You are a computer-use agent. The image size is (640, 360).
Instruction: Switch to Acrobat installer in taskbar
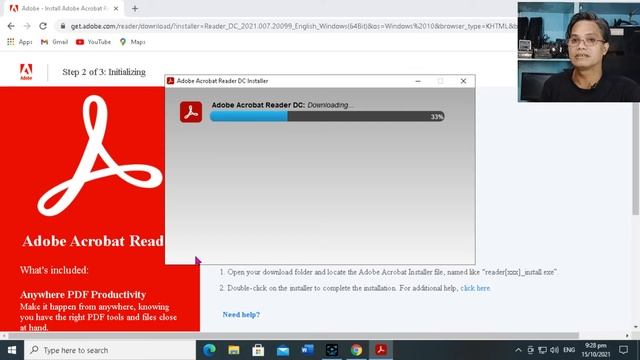[x=381, y=350]
